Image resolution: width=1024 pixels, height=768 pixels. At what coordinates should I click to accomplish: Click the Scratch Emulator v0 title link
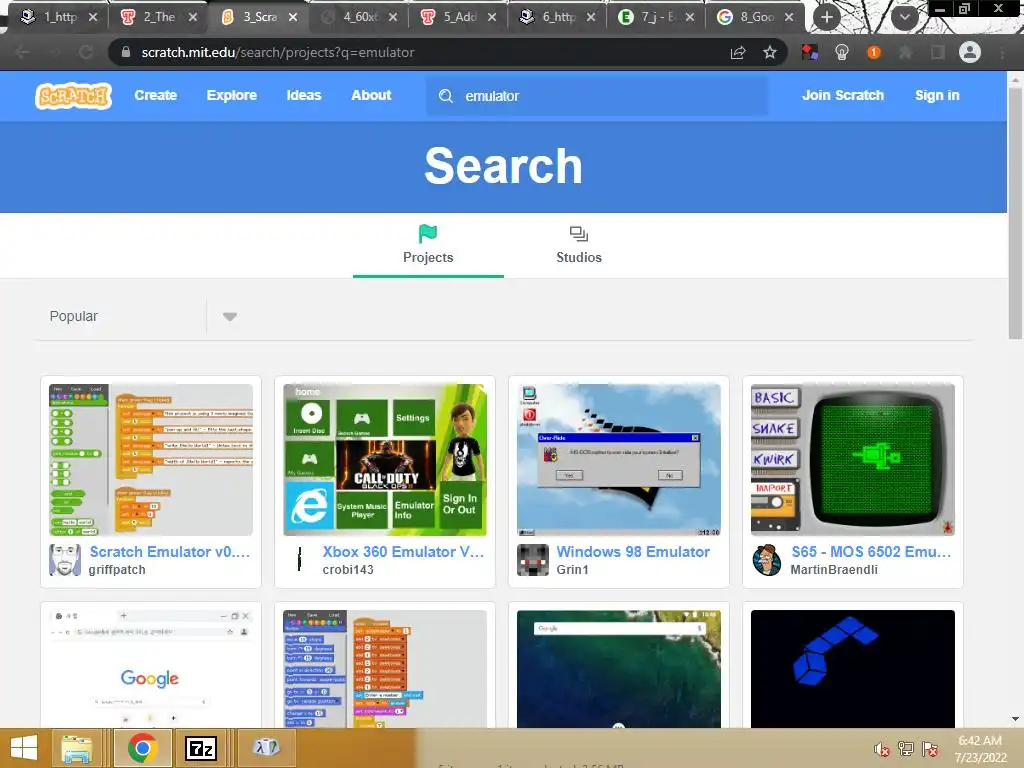tap(170, 552)
